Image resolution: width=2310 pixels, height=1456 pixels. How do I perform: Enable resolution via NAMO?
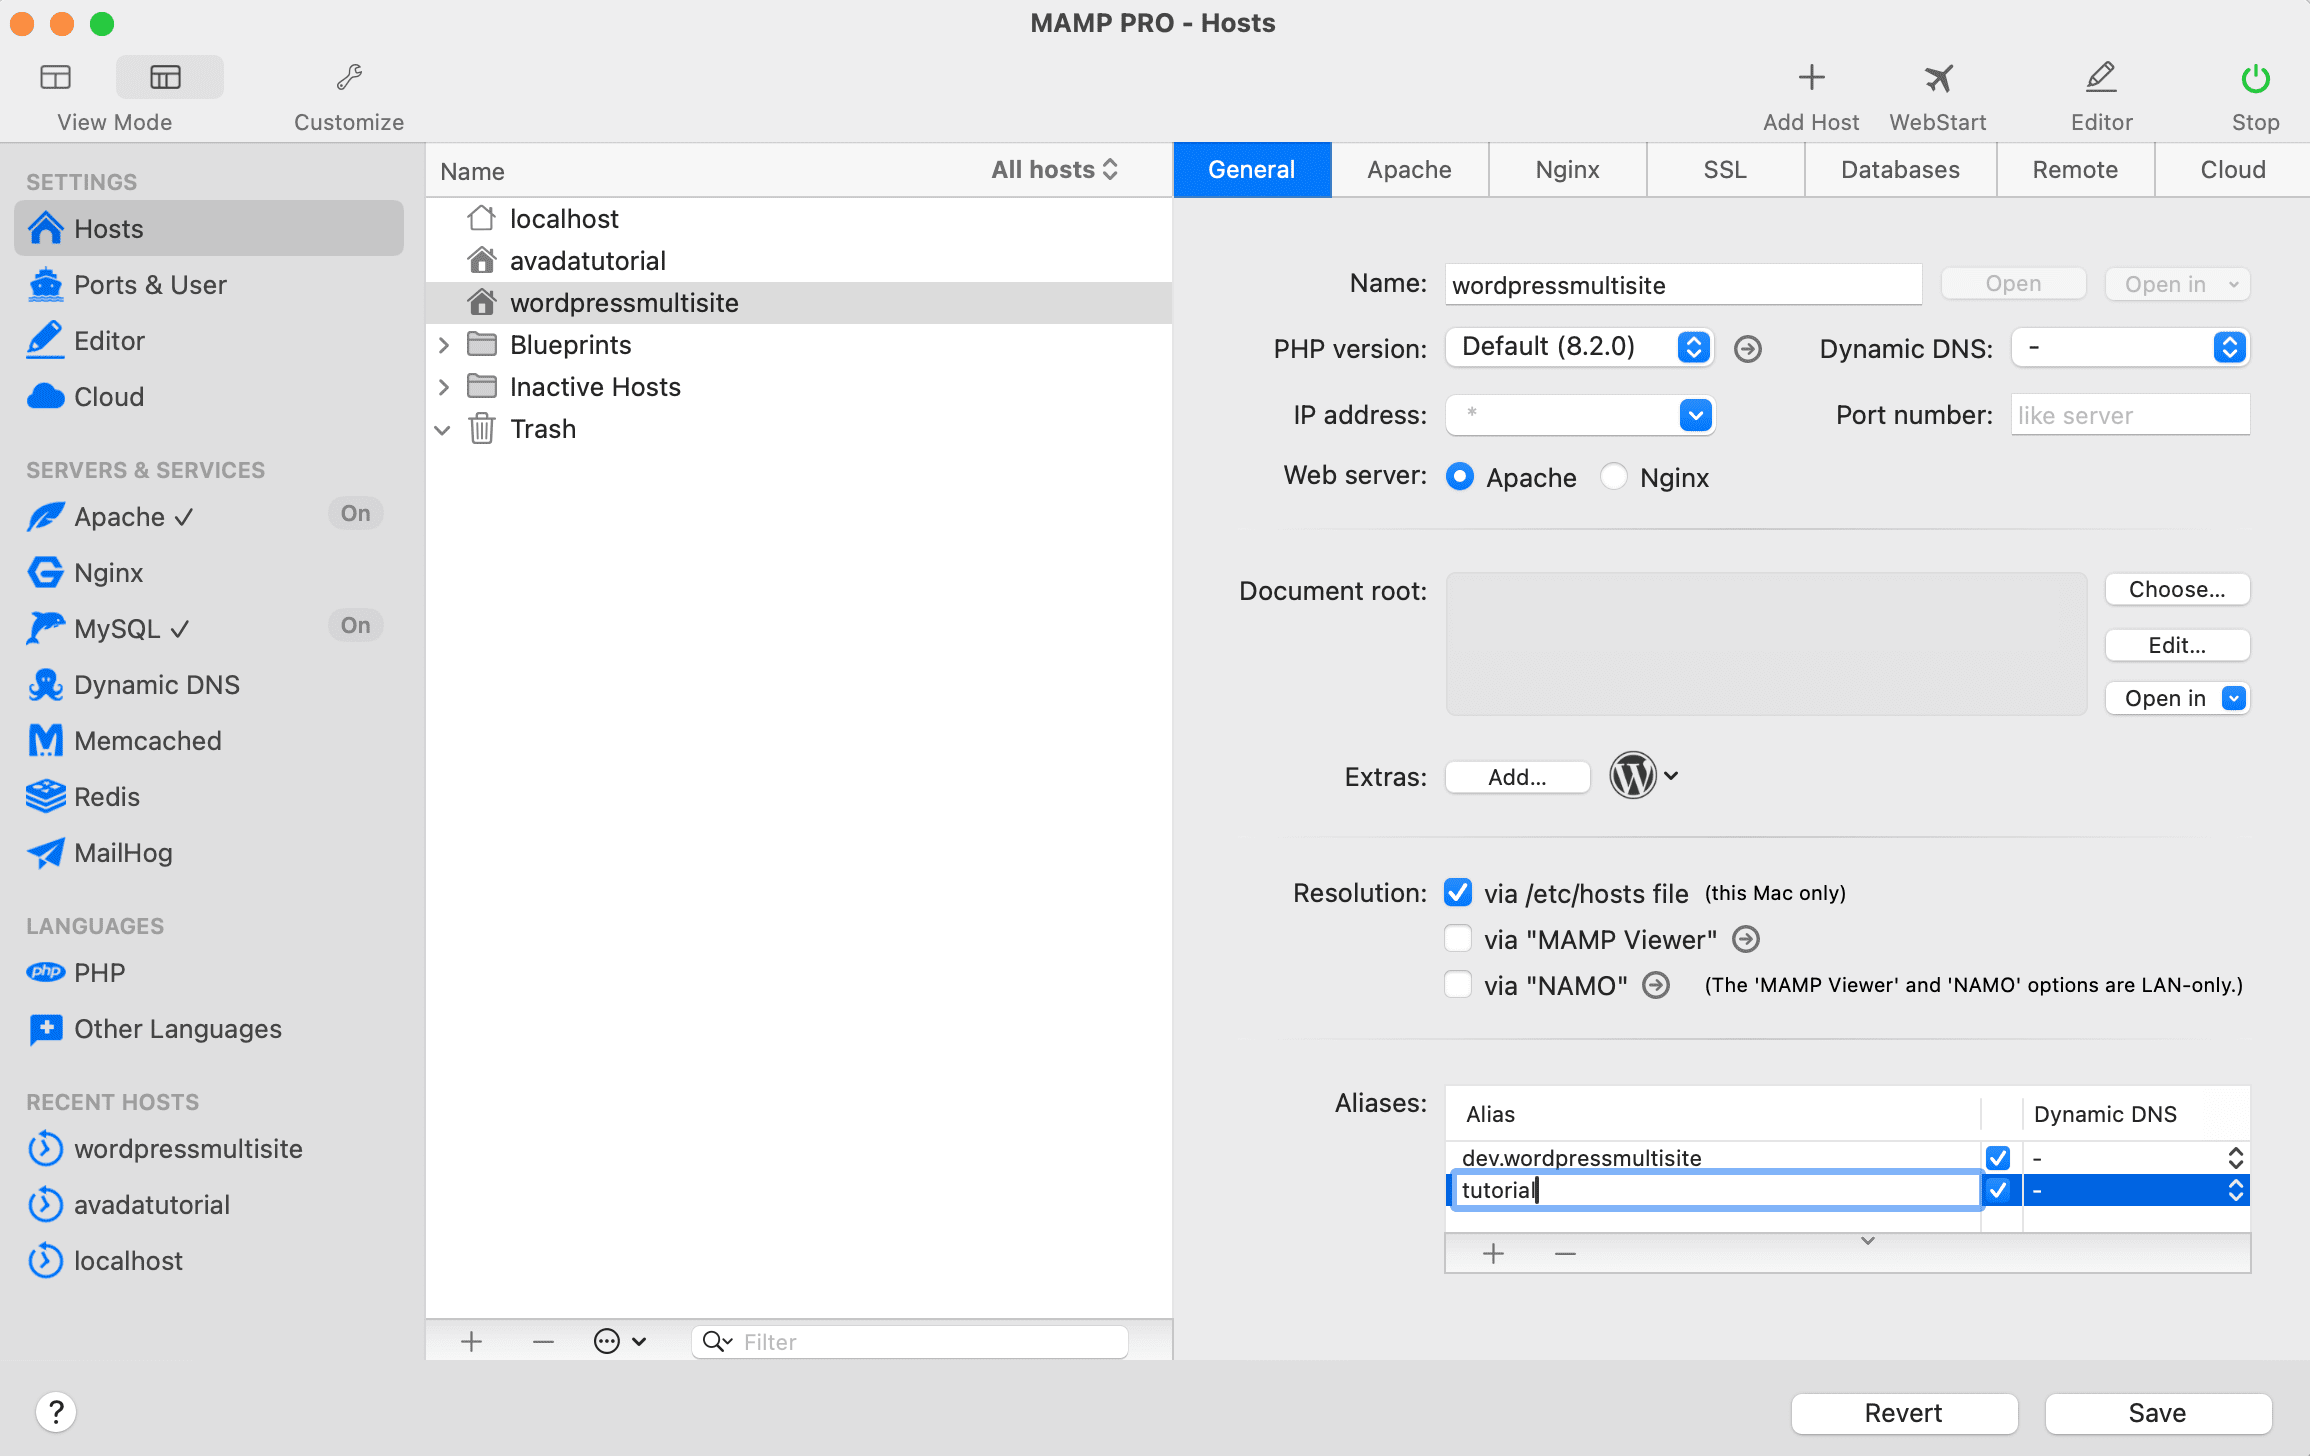click(1458, 984)
